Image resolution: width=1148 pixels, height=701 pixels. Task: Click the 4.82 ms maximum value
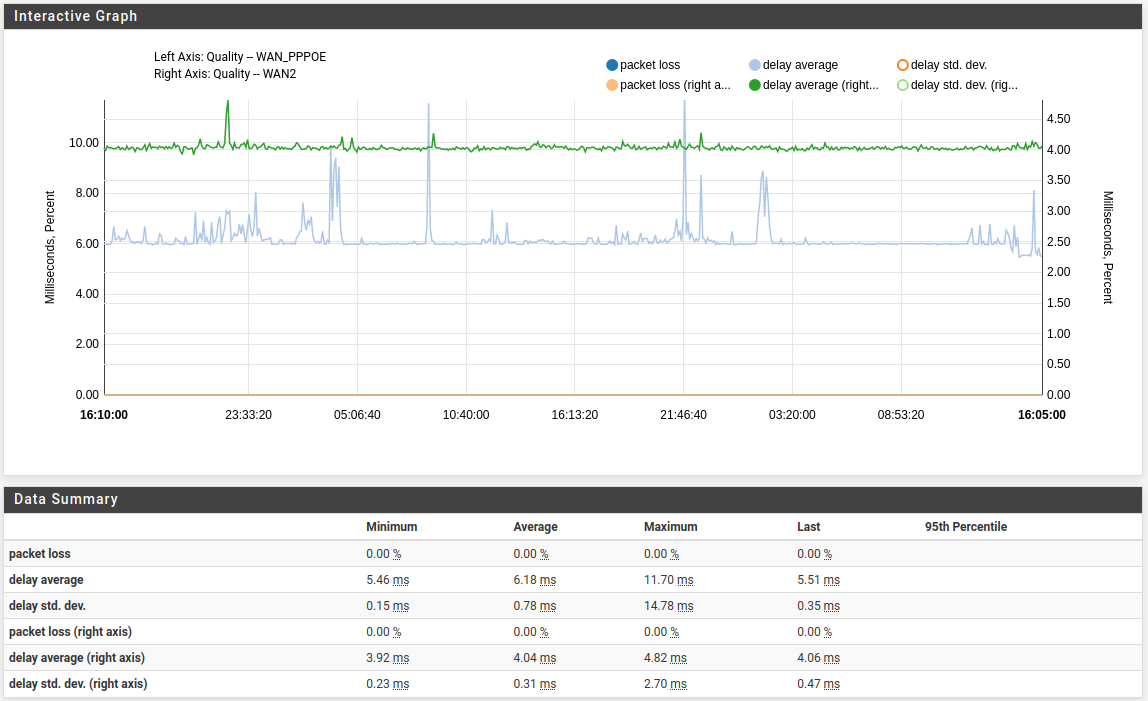[x=666, y=659]
